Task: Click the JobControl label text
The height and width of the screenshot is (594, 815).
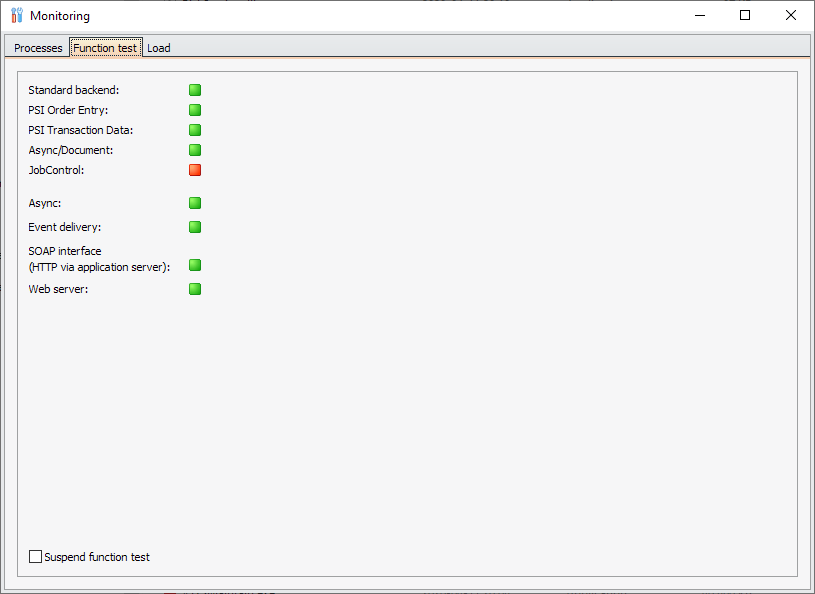Action: click(56, 170)
